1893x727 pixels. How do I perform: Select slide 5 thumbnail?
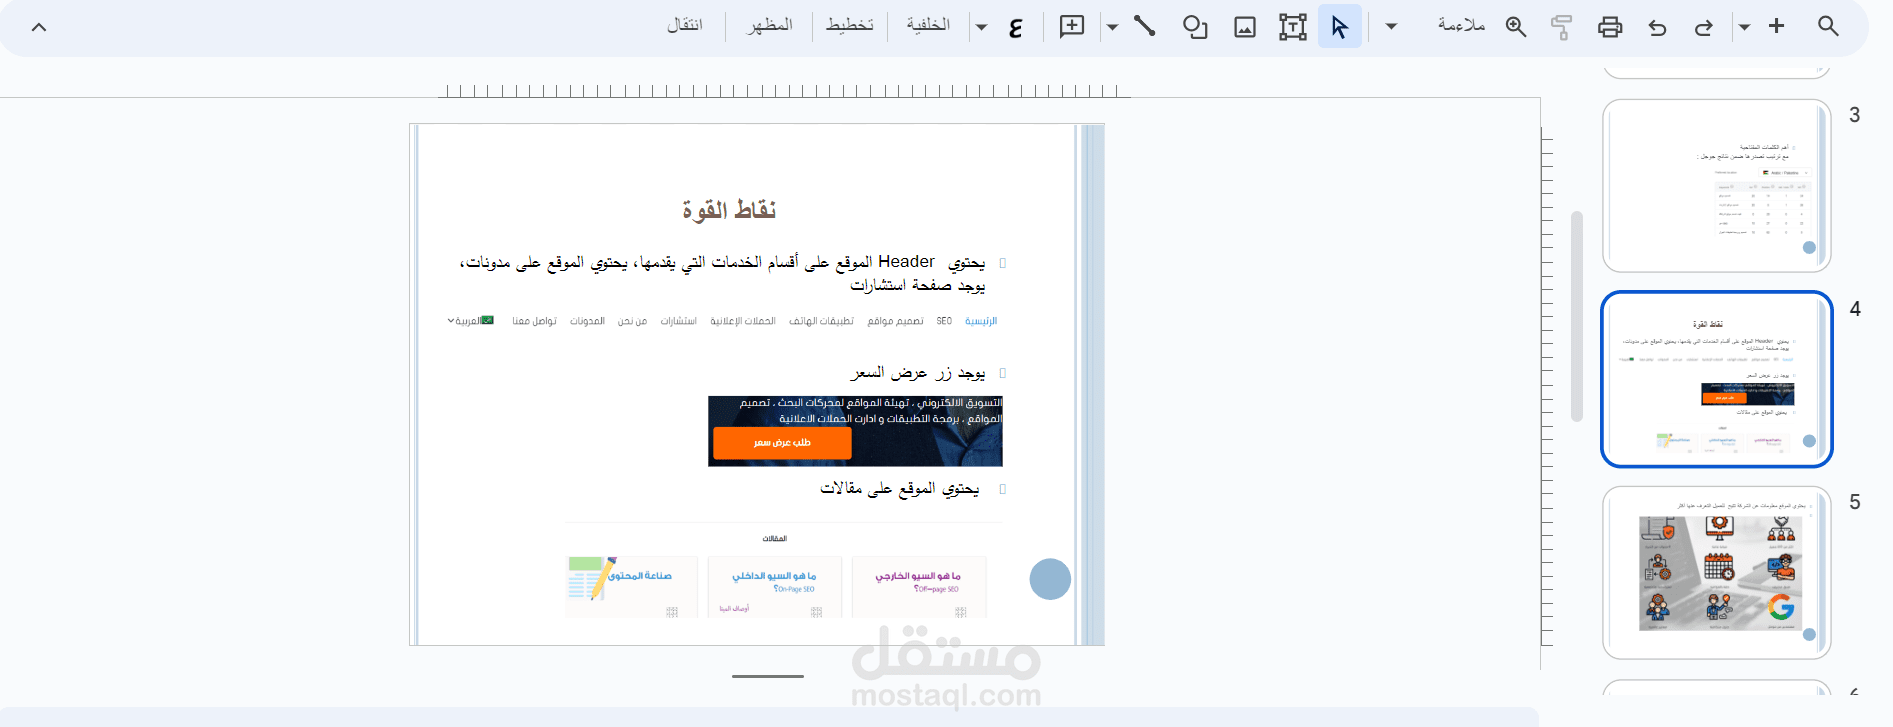(1716, 572)
